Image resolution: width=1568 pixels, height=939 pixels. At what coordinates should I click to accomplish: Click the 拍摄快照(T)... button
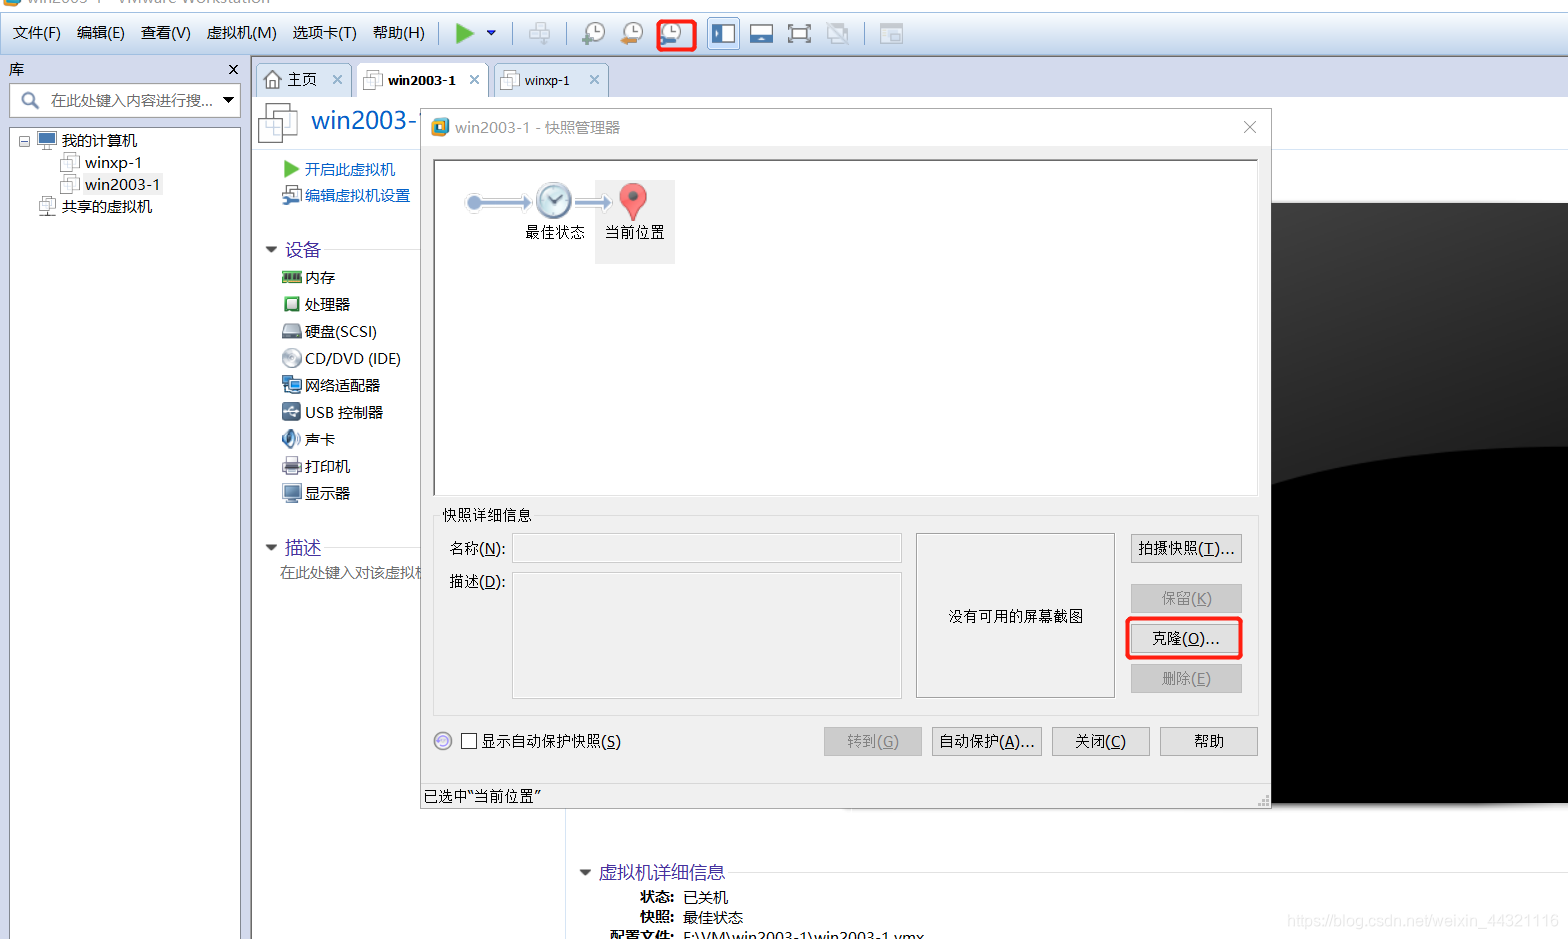pyautogui.click(x=1186, y=548)
